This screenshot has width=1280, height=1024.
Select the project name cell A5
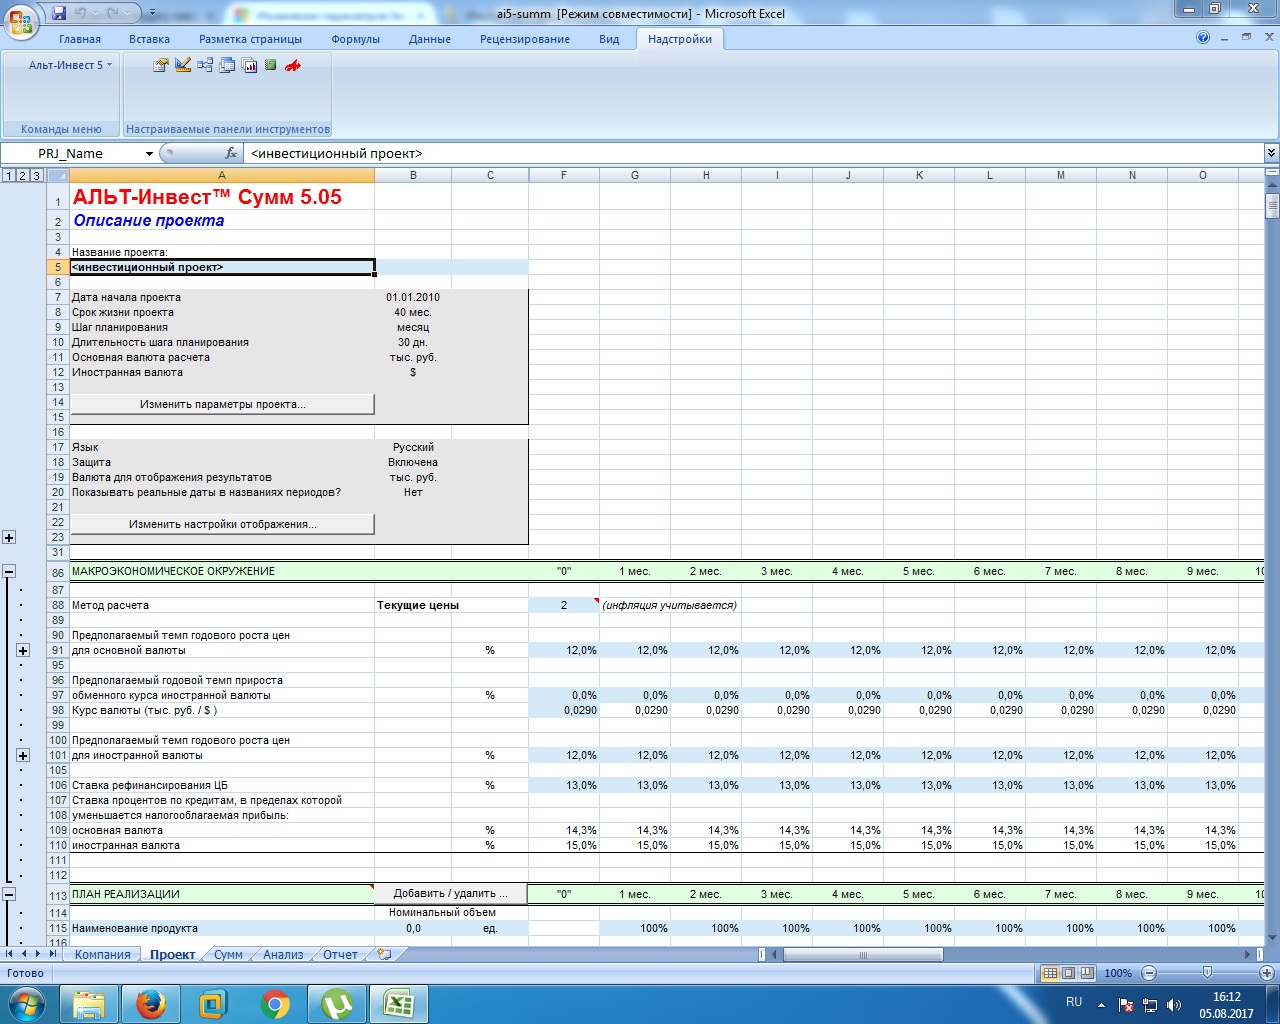(x=222, y=267)
